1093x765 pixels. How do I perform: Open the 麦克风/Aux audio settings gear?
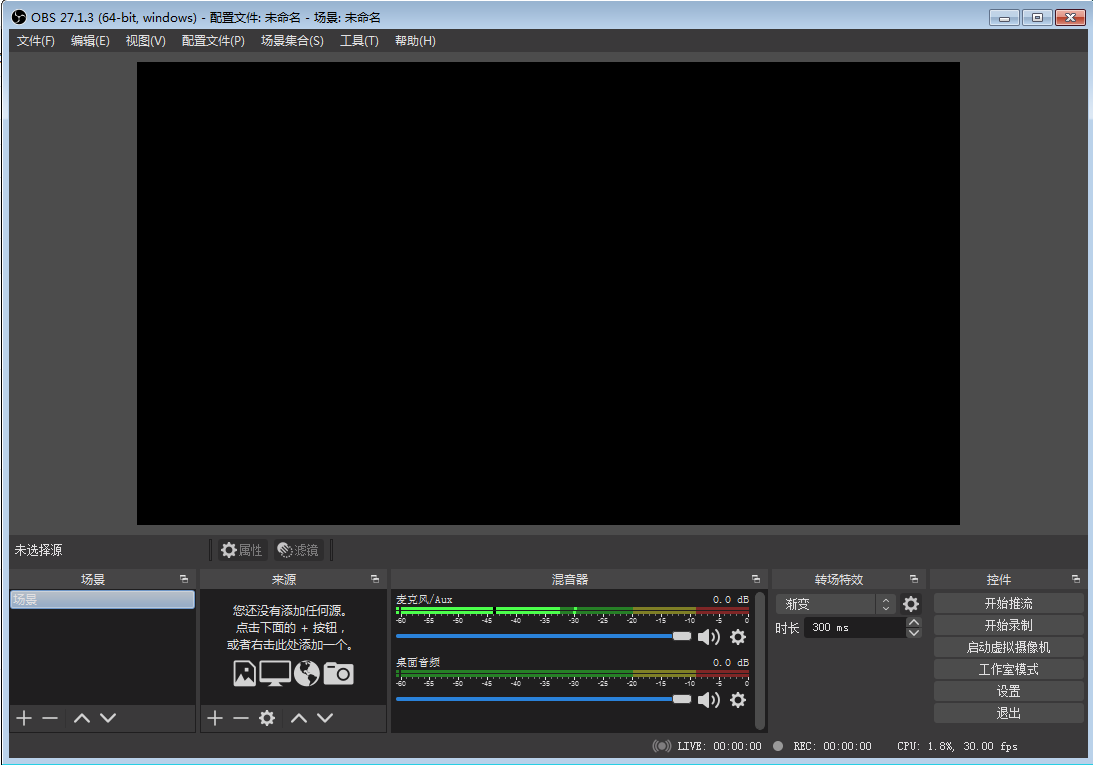pyautogui.click(x=738, y=637)
